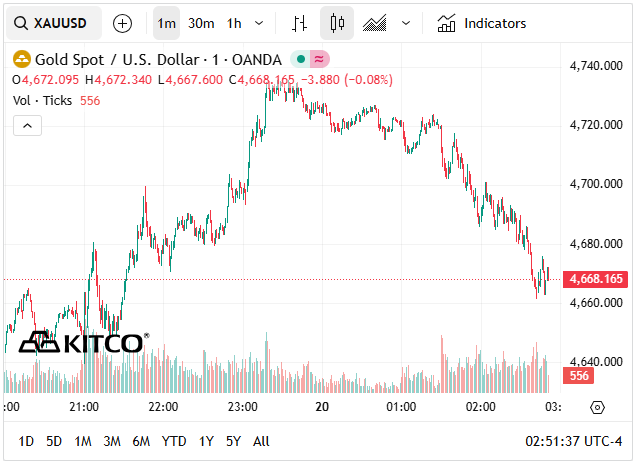Expand the time interval dropdown arrow

coord(260,23)
